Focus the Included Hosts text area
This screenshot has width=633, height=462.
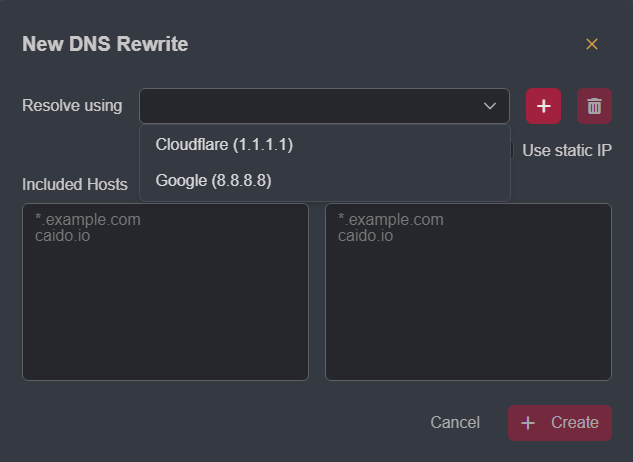pyautogui.click(x=166, y=292)
